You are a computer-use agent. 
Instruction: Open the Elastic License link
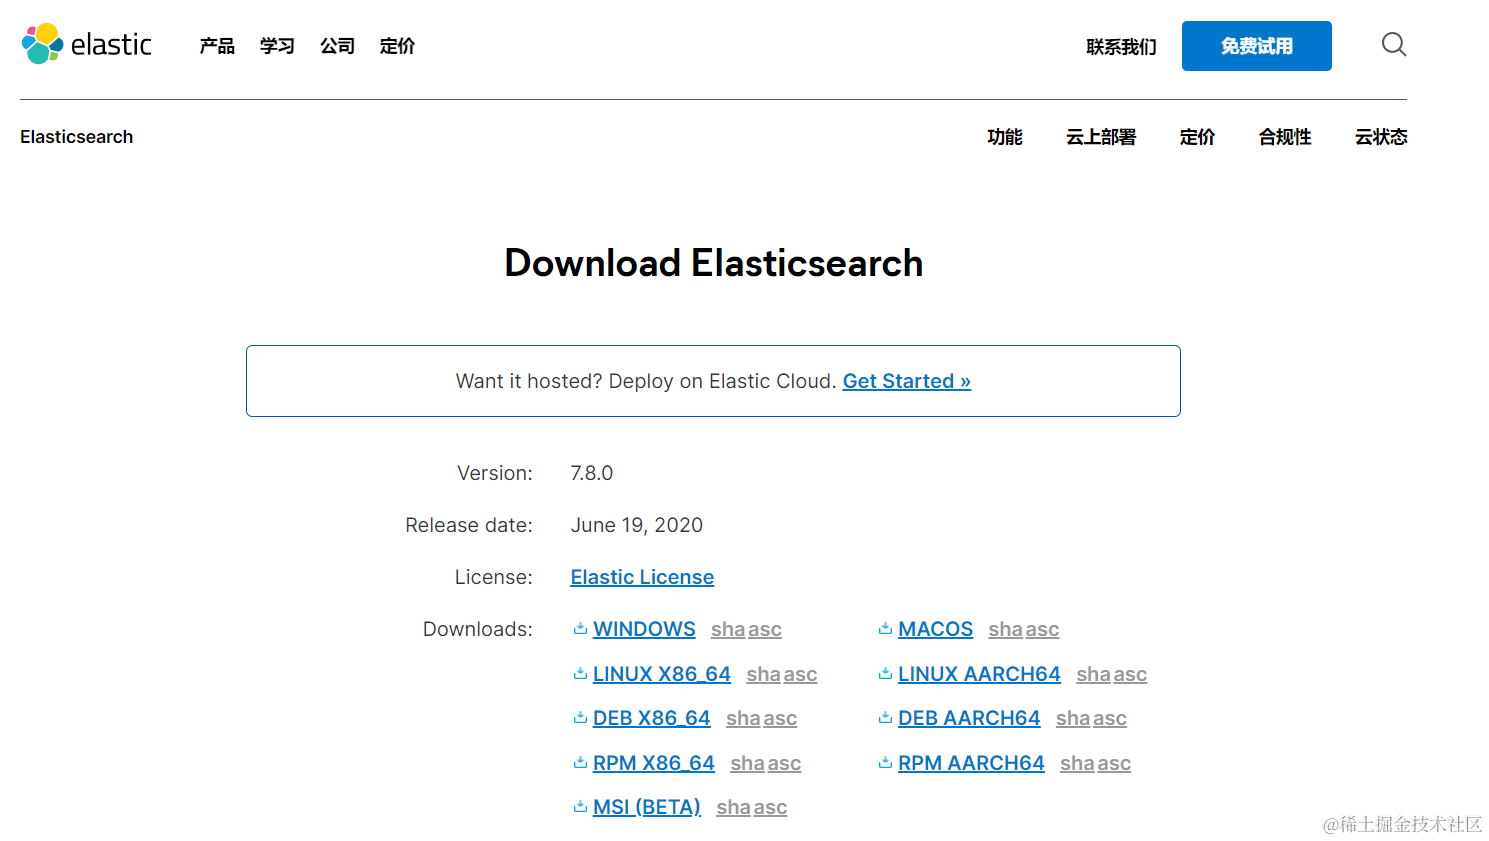(642, 577)
